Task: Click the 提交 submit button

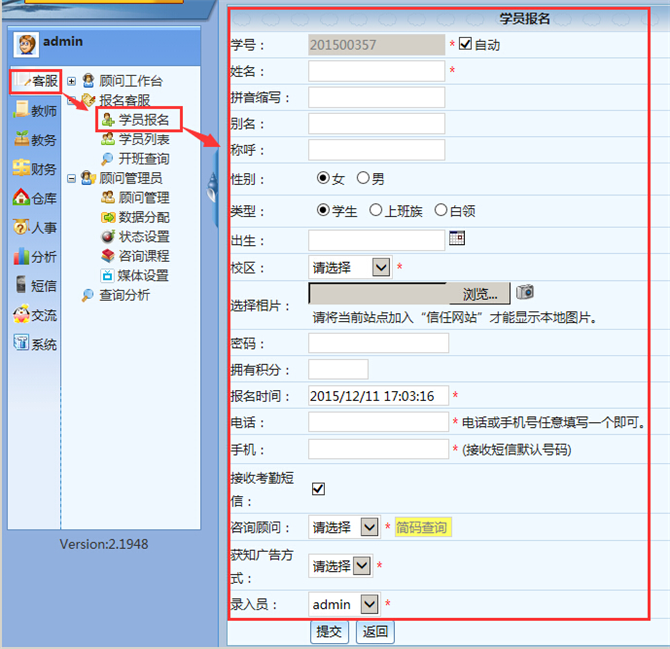Action: tap(329, 631)
